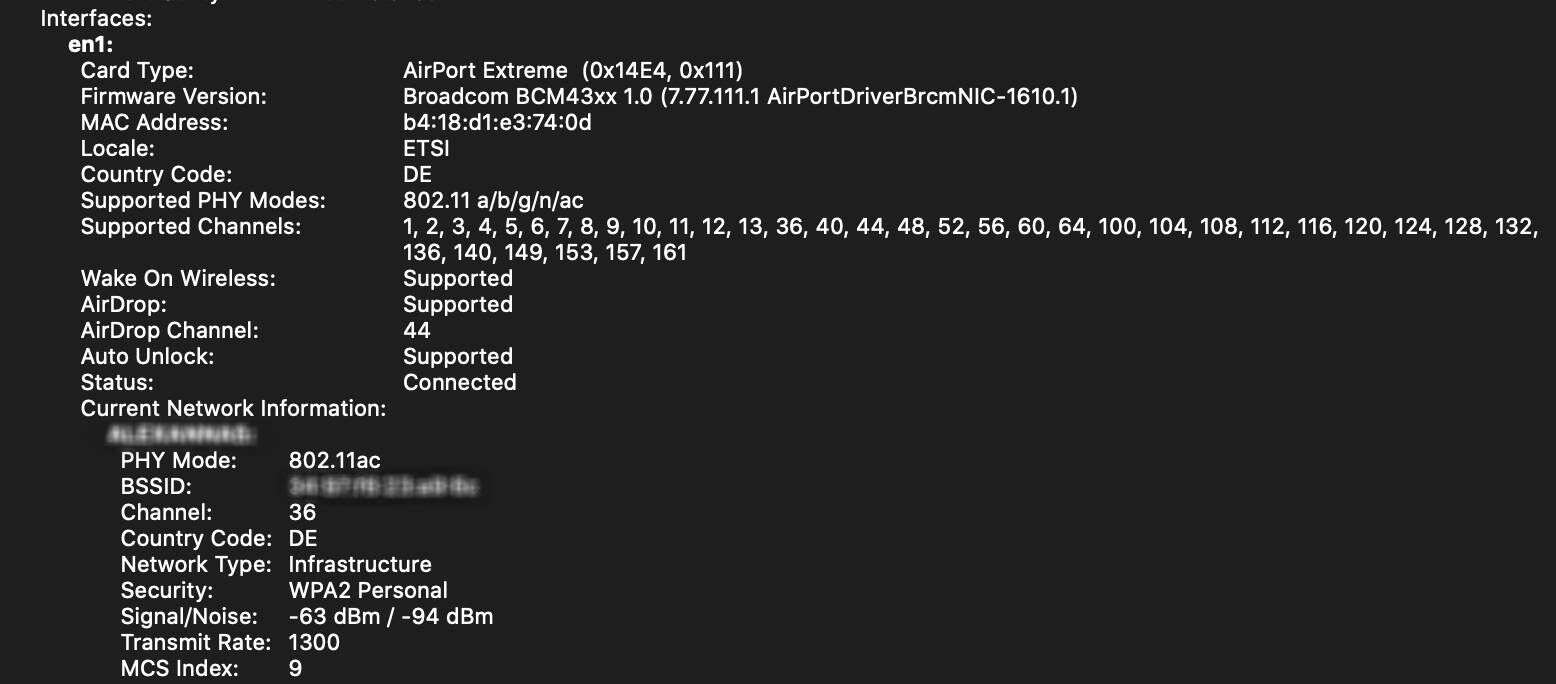Click the Status value Connected

click(x=460, y=383)
